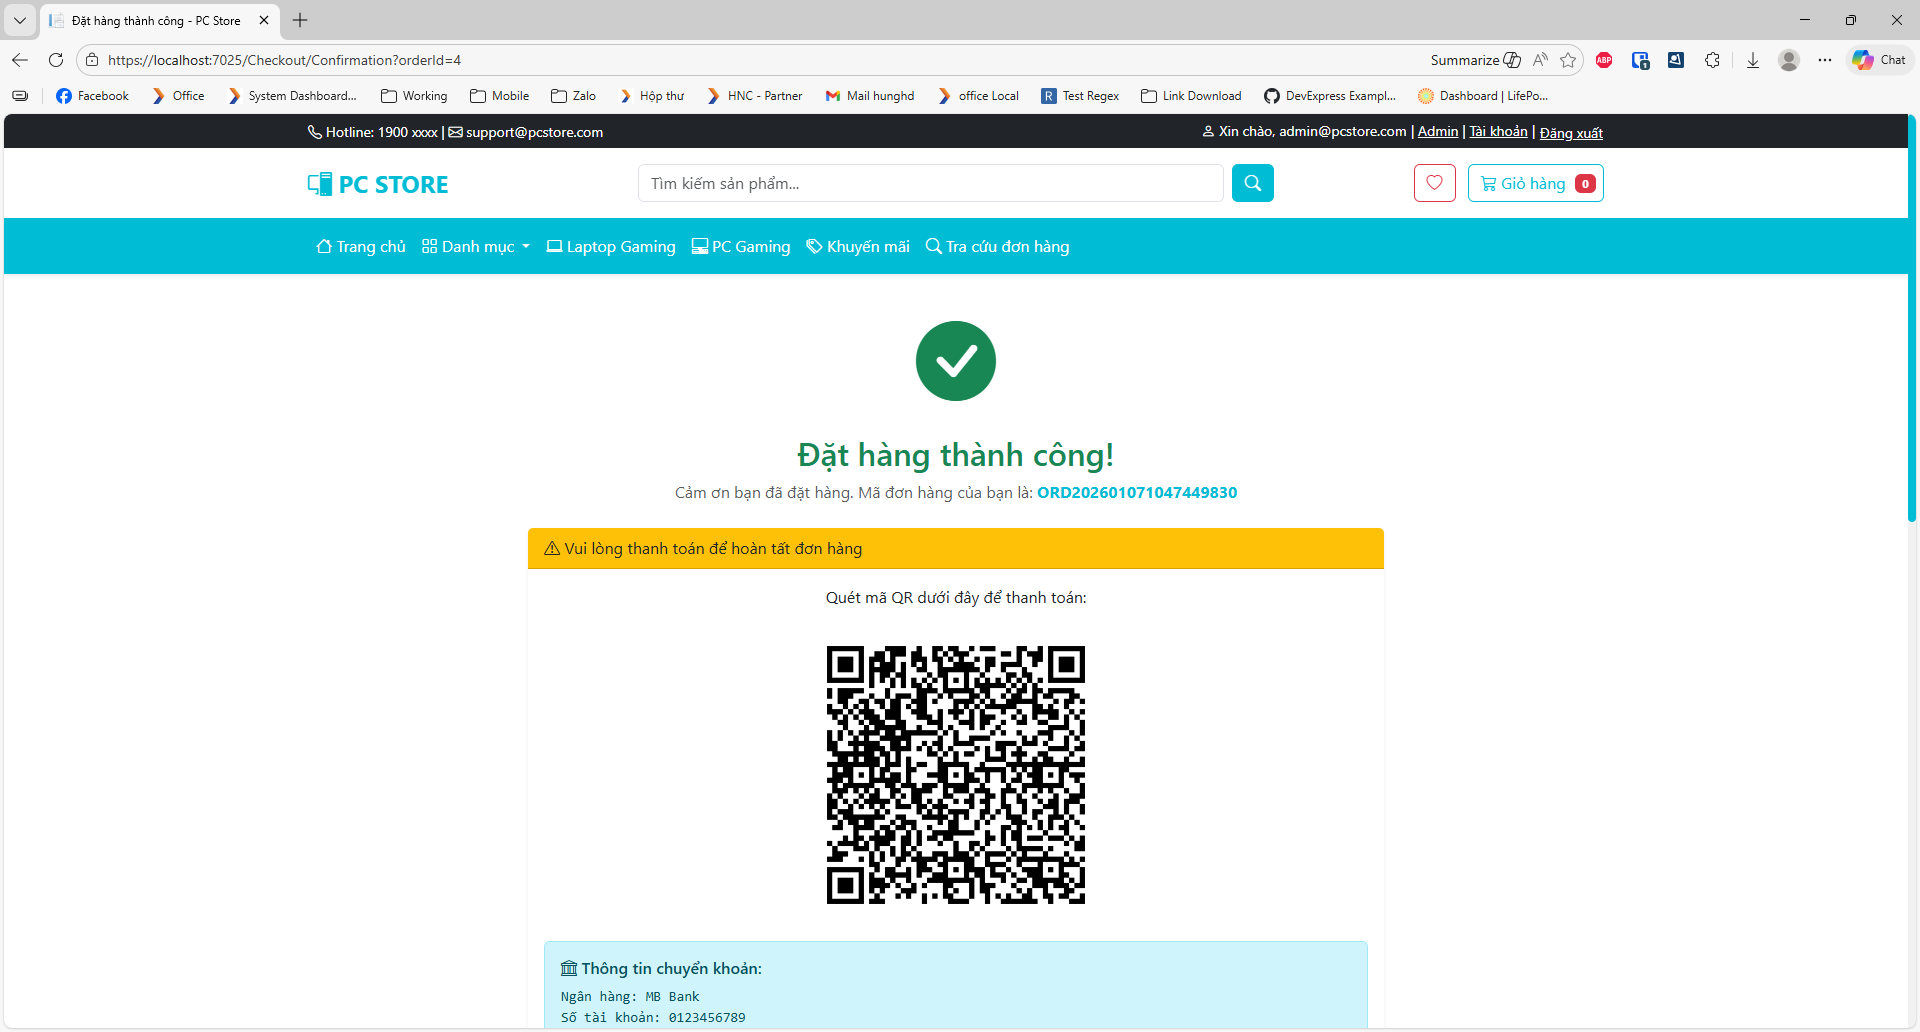Open the Giỏ hàng cart button
Image resolution: width=1920 pixels, height=1032 pixels.
1534,183
